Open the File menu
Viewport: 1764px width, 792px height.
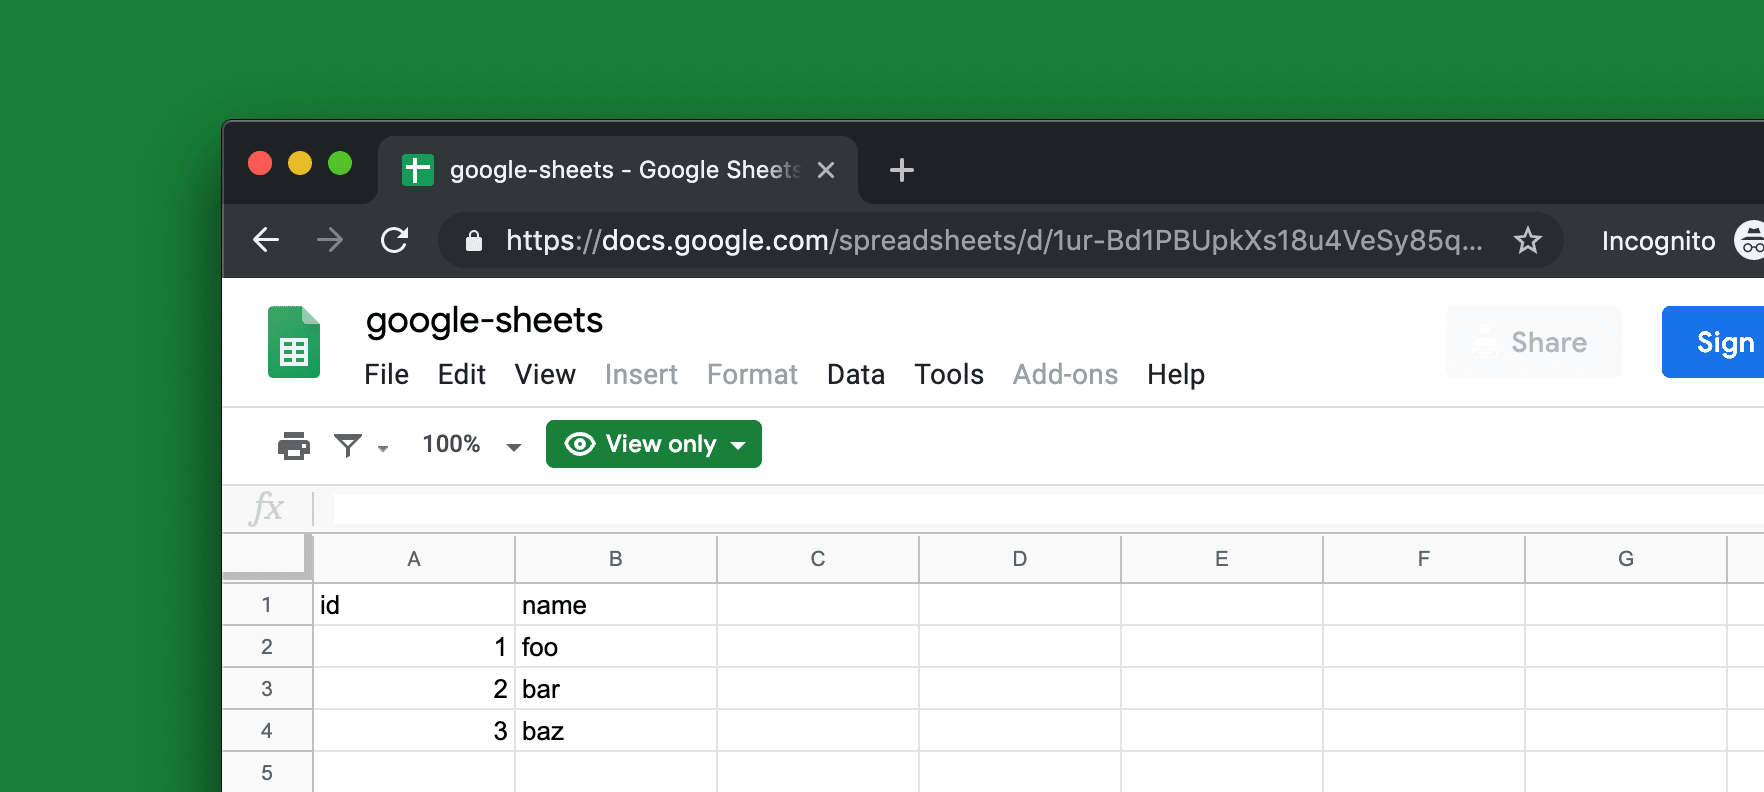tap(387, 374)
